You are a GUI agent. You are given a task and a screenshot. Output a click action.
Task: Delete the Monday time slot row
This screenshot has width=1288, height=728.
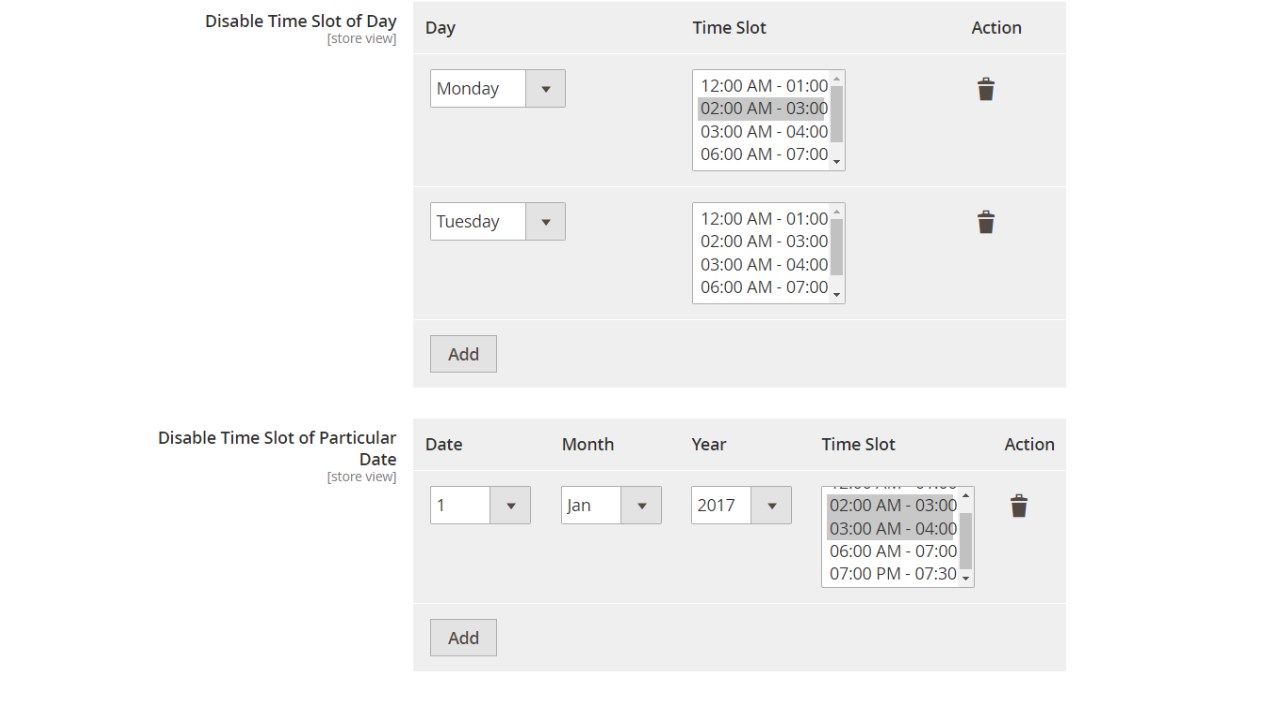point(986,89)
